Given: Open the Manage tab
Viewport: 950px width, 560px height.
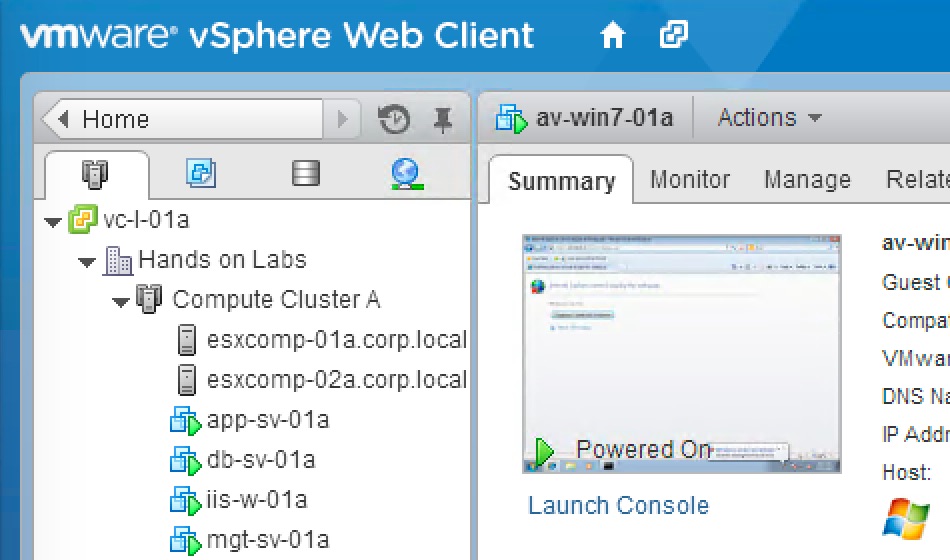Looking at the screenshot, I should click(808, 179).
